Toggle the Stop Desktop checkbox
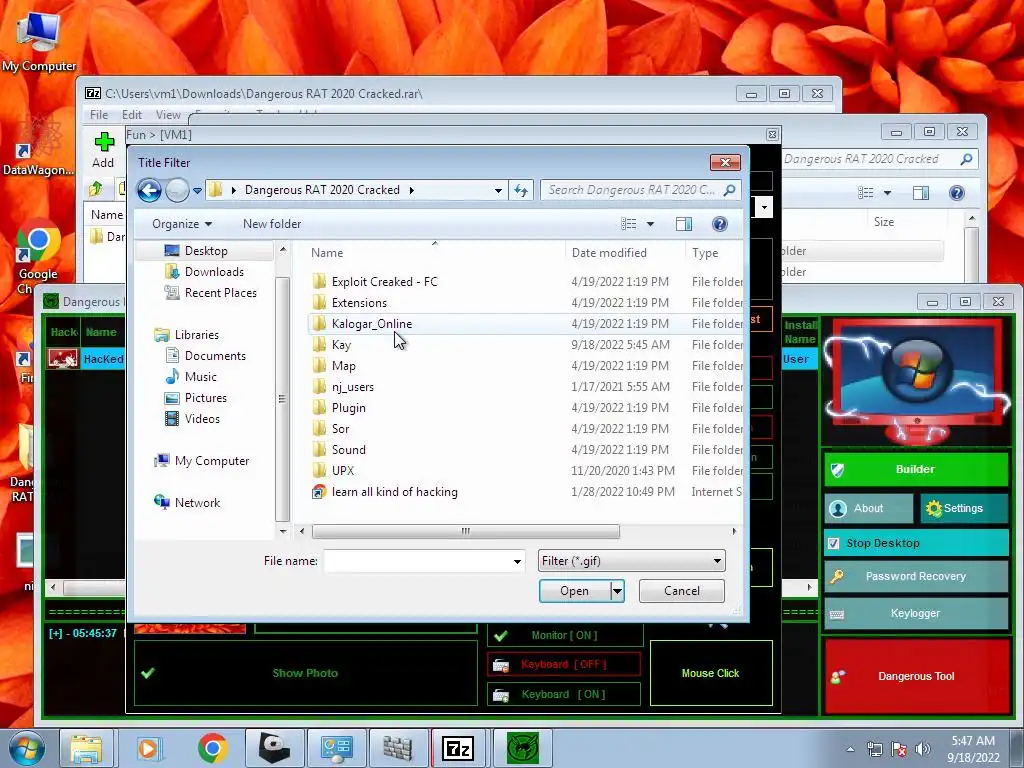The height and width of the screenshot is (768, 1024). click(x=833, y=543)
